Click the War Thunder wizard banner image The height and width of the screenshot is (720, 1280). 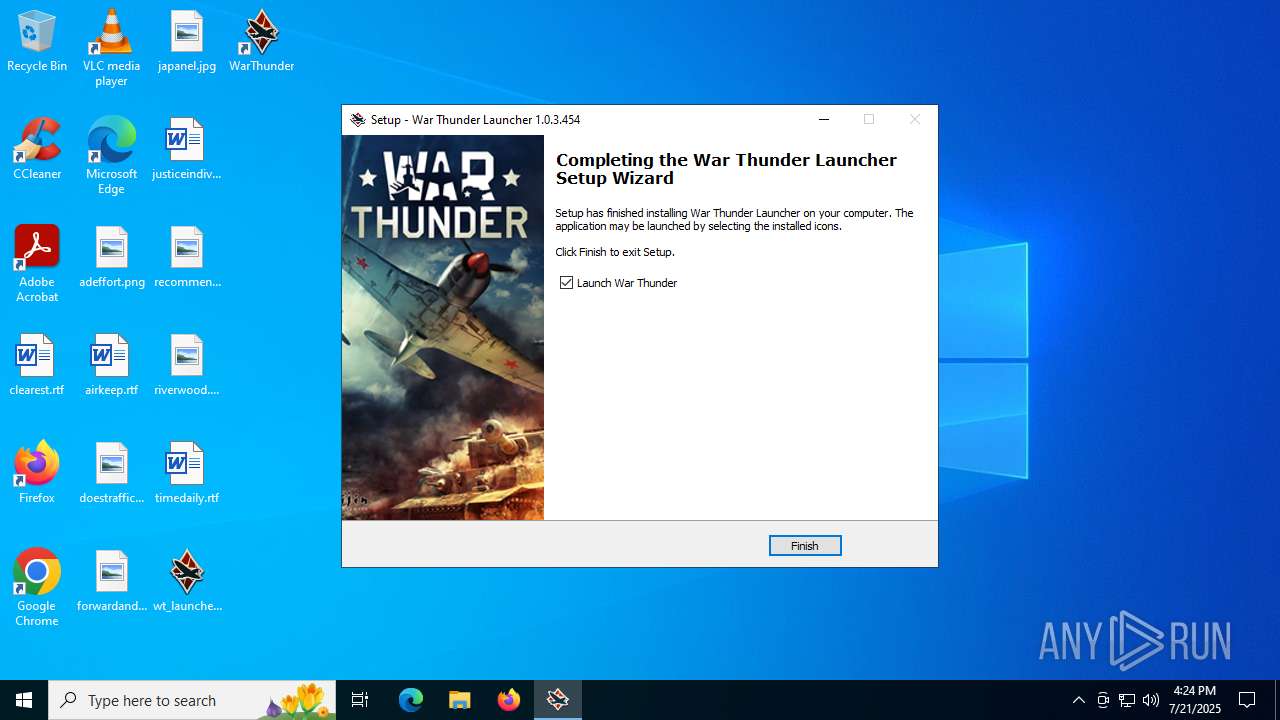pos(443,328)
